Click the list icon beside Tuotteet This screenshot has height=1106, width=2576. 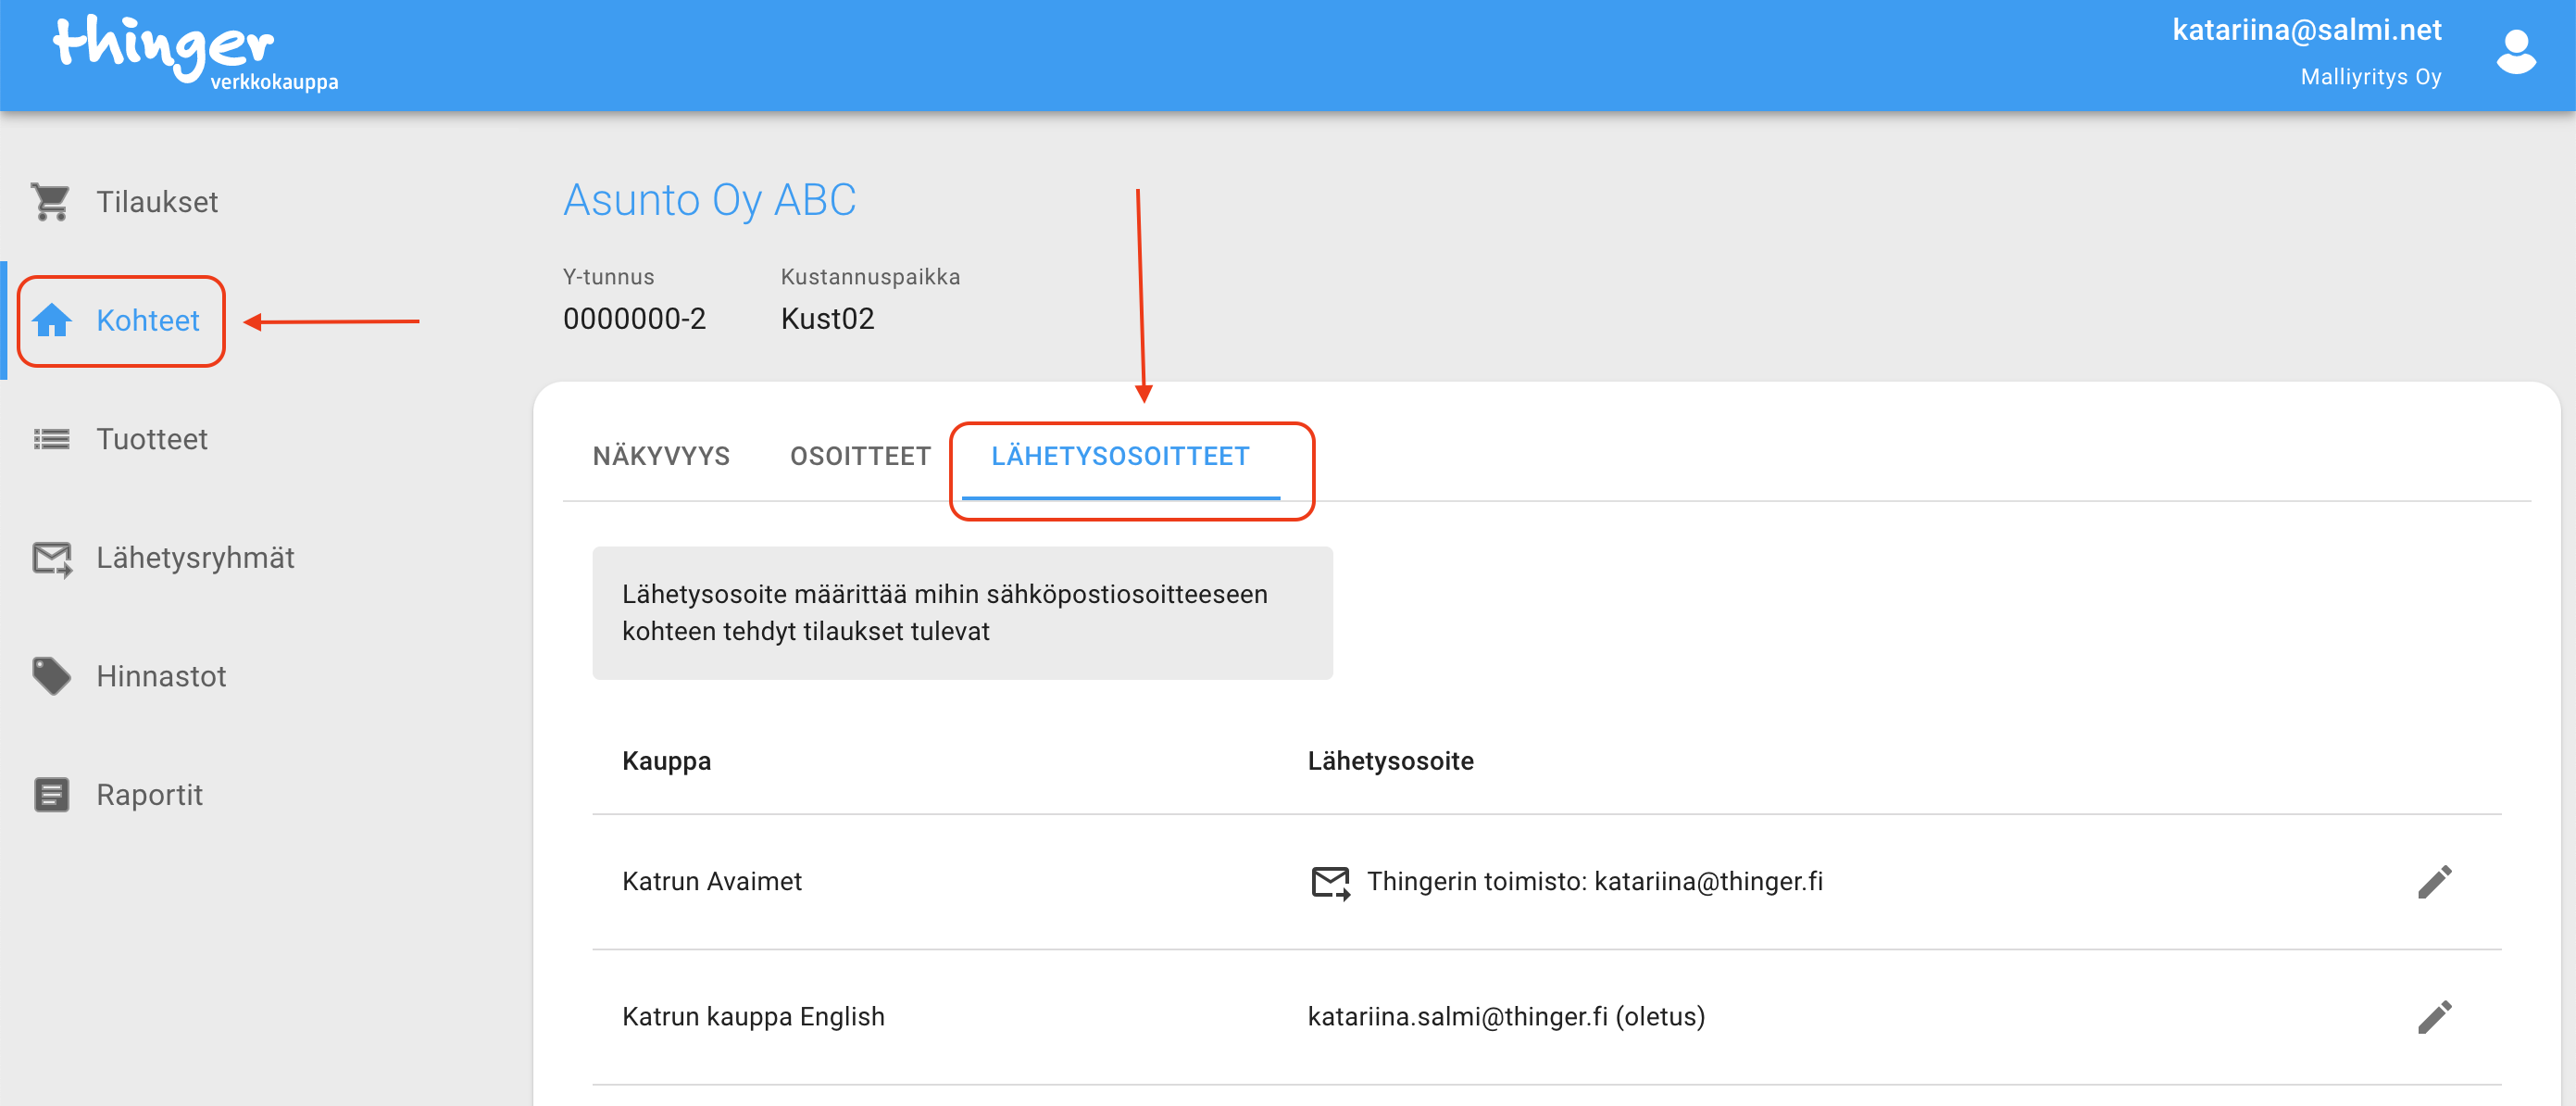click(51, 439)
